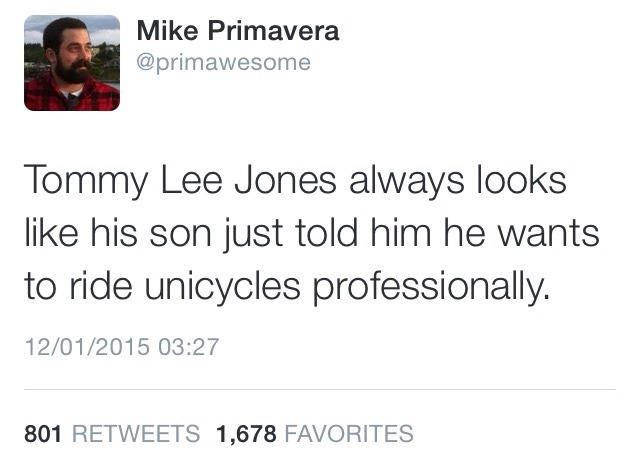This screenshot has height=458, width=640.
Task: Click the word "ride" in the tweet
Action: coord(103,287)
